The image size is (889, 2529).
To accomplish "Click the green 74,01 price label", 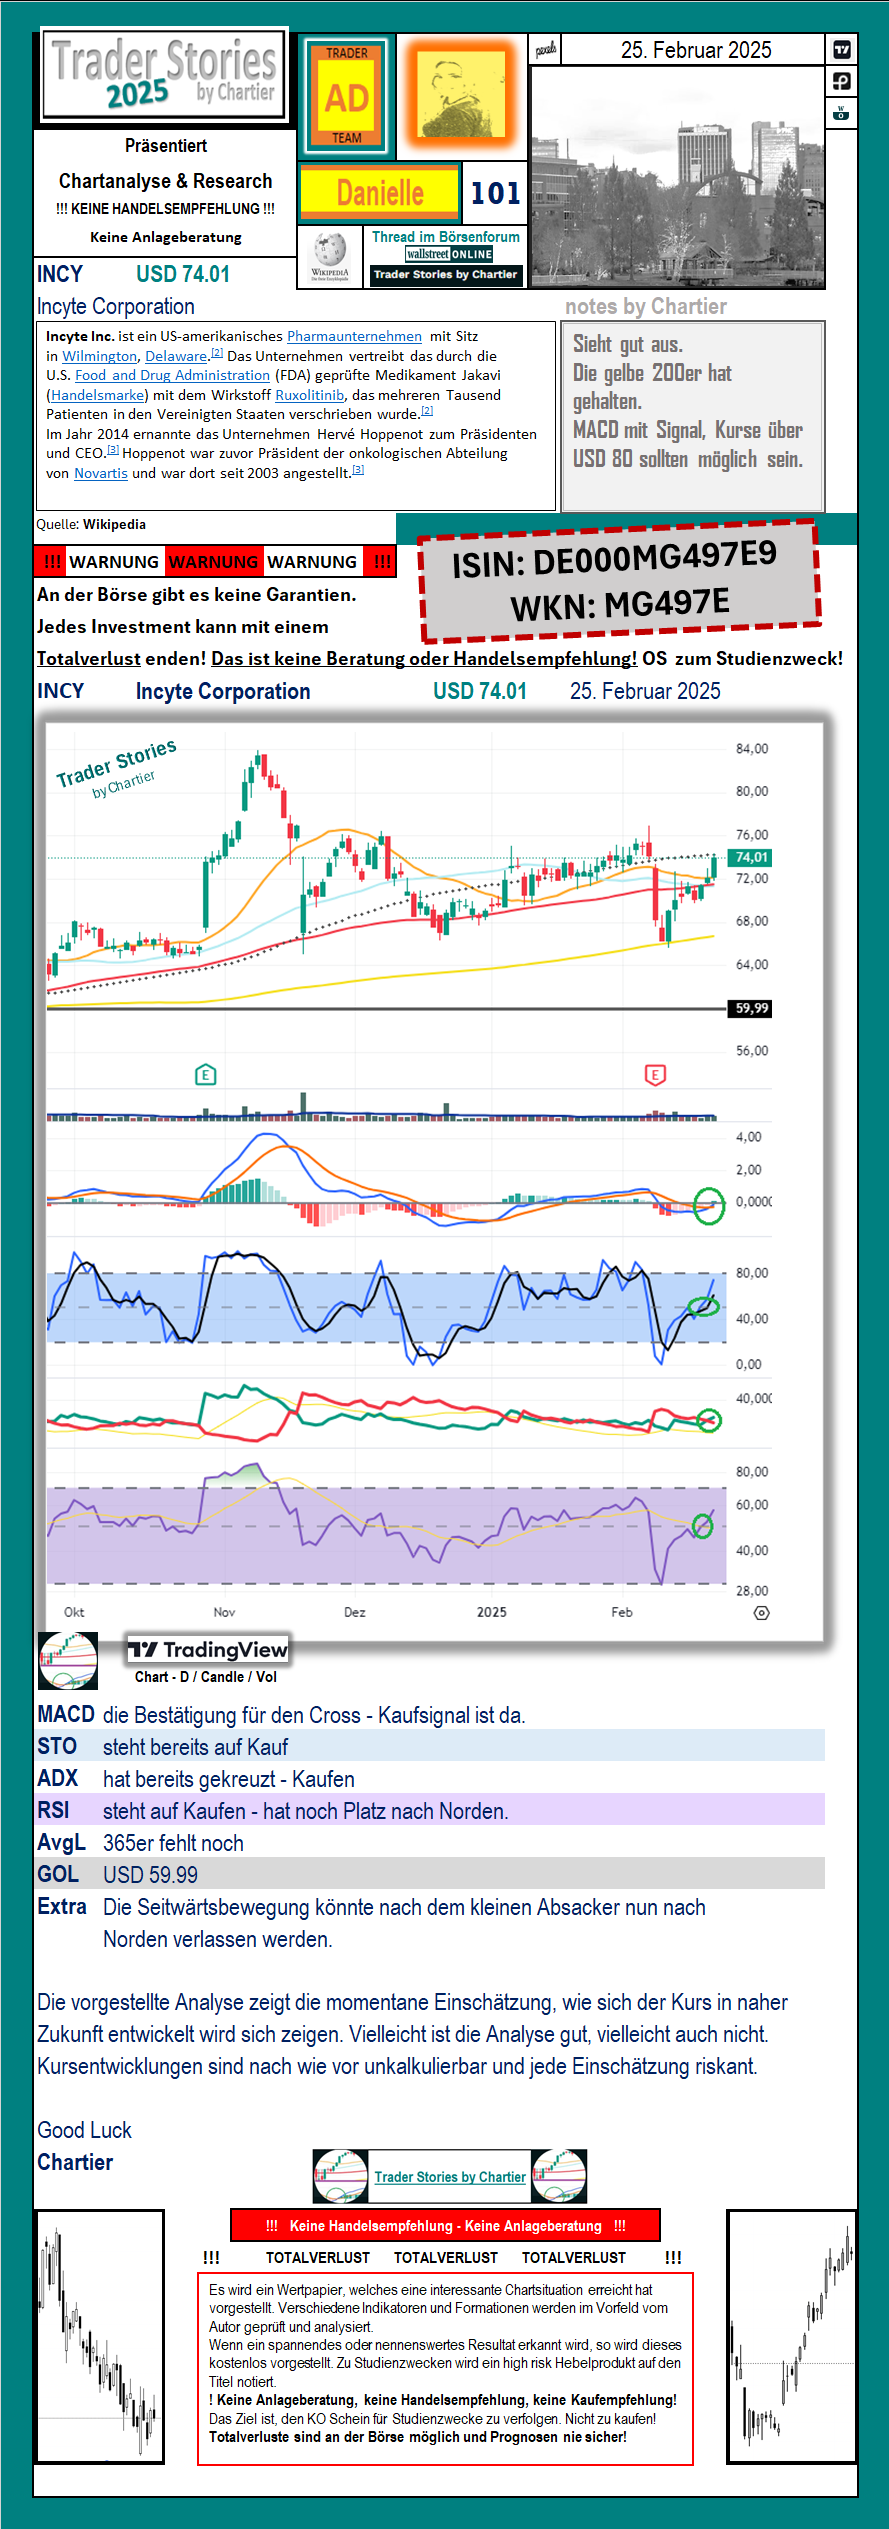I will (x=750, y=857).
